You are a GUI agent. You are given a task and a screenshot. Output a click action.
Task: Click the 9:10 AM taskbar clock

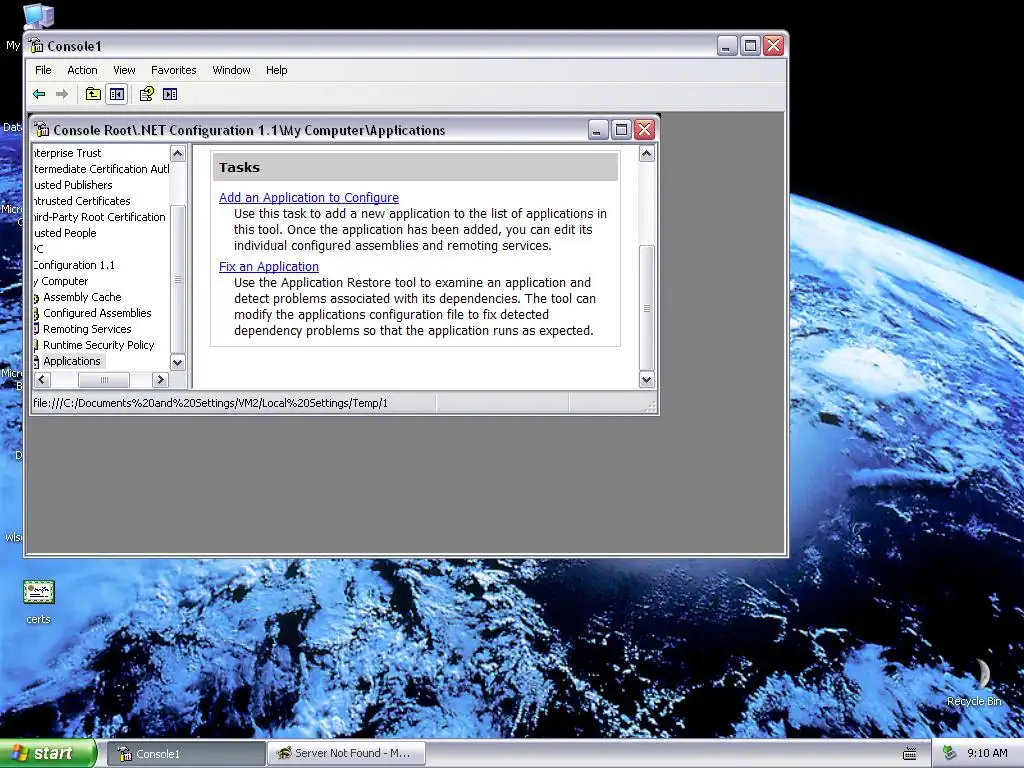(987, 753)
